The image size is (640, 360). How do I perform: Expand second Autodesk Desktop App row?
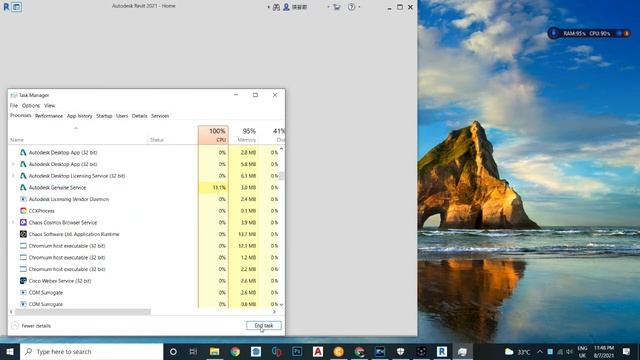13,164
